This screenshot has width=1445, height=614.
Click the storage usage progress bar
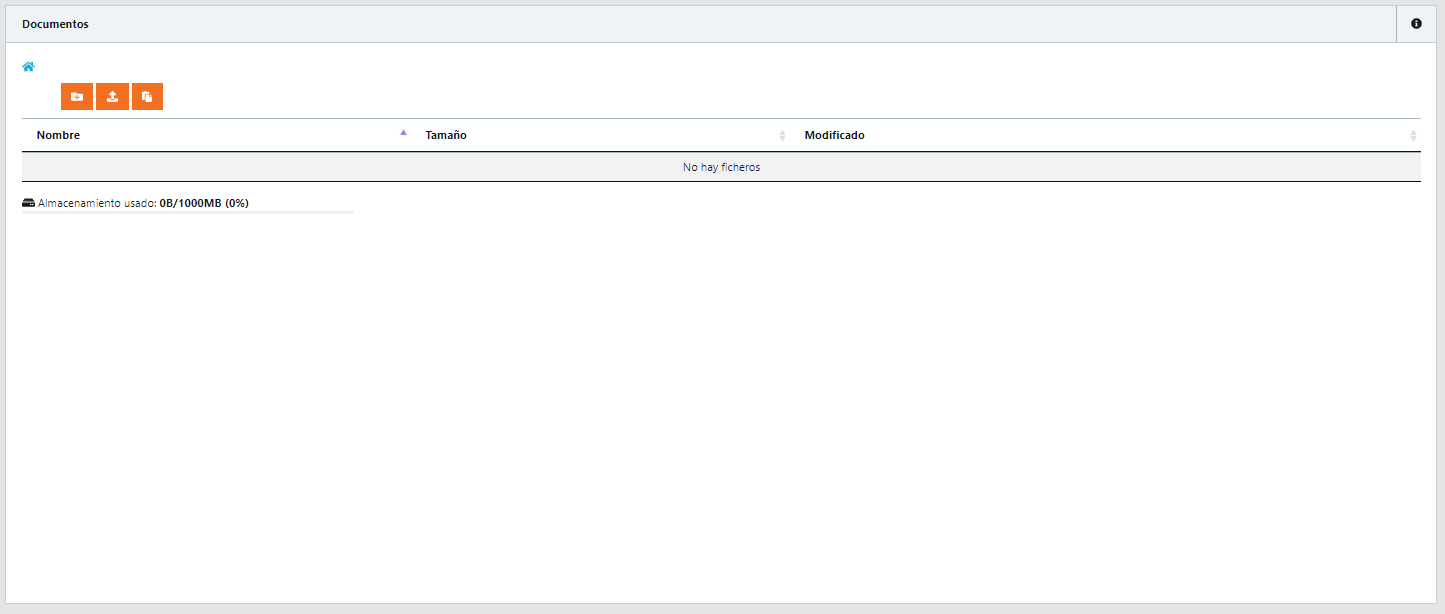click(x=188, y=213)
